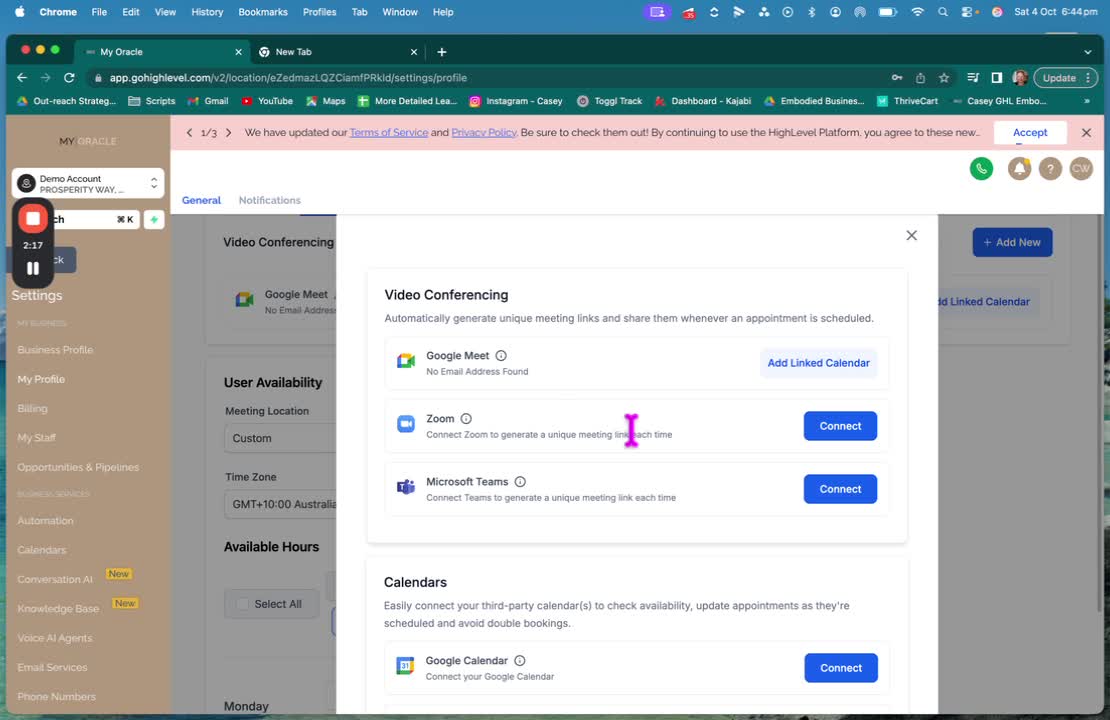Switch to the New Tab browser tab

(x=338, y=52)
